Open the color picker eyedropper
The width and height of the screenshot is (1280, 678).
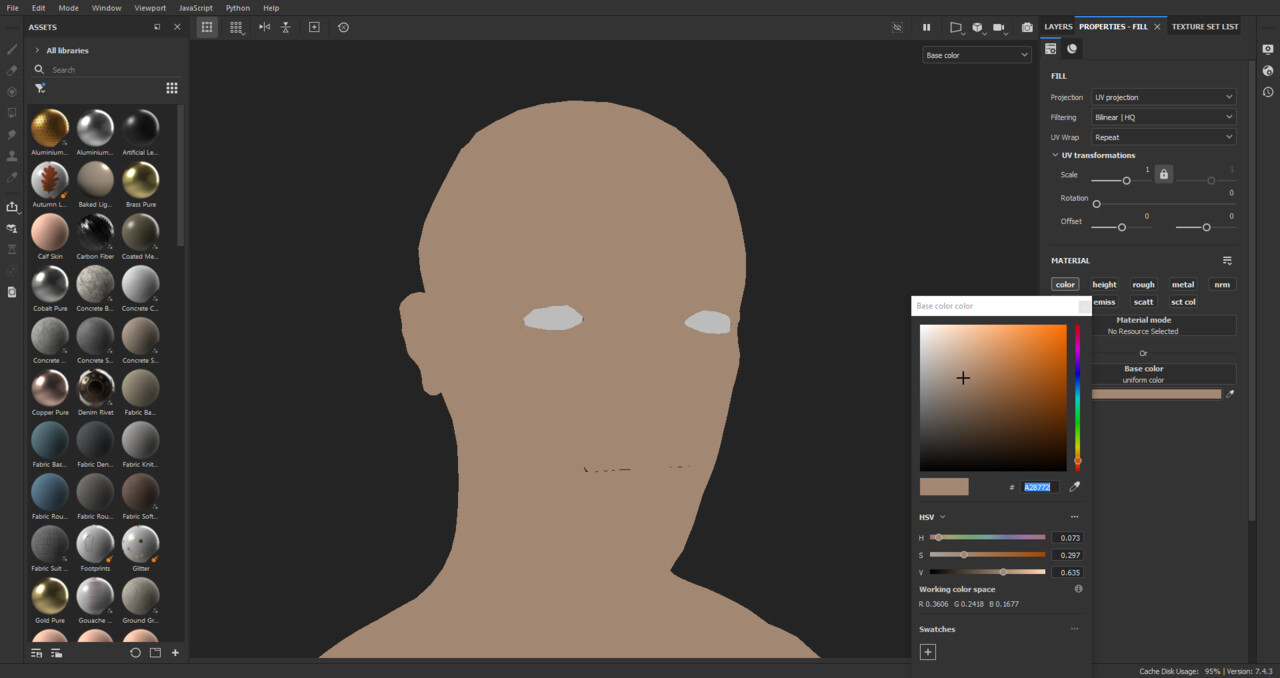(1074, 486)
